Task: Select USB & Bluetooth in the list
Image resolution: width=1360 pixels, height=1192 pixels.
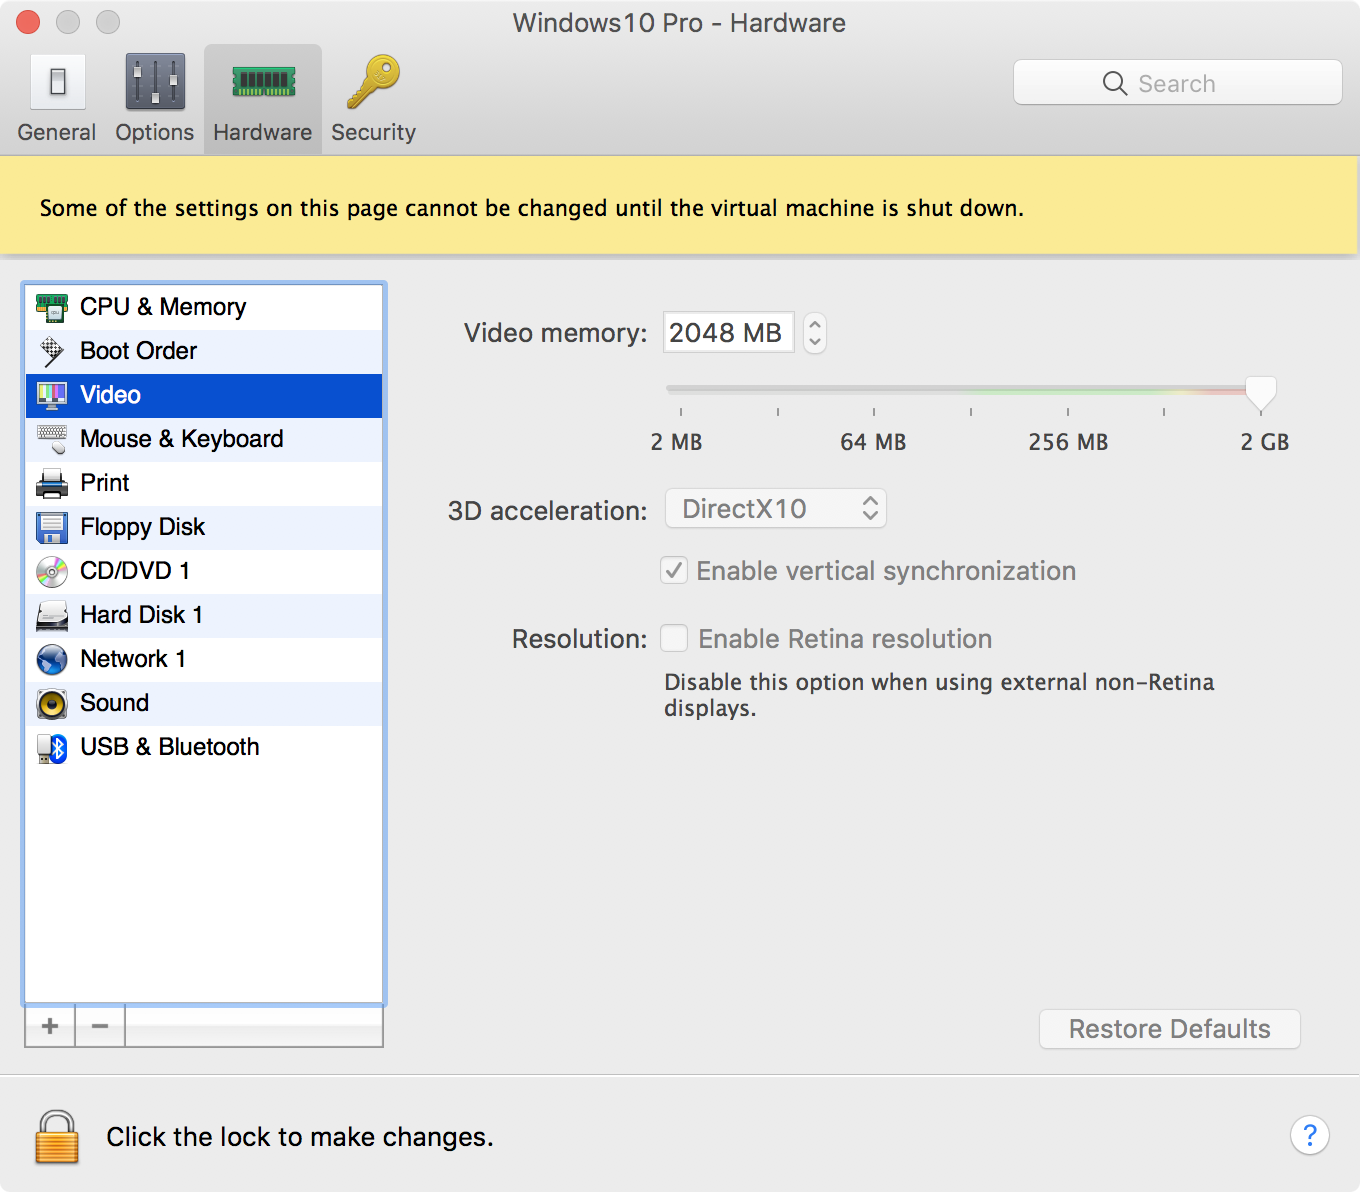Action: coord(204,747)
